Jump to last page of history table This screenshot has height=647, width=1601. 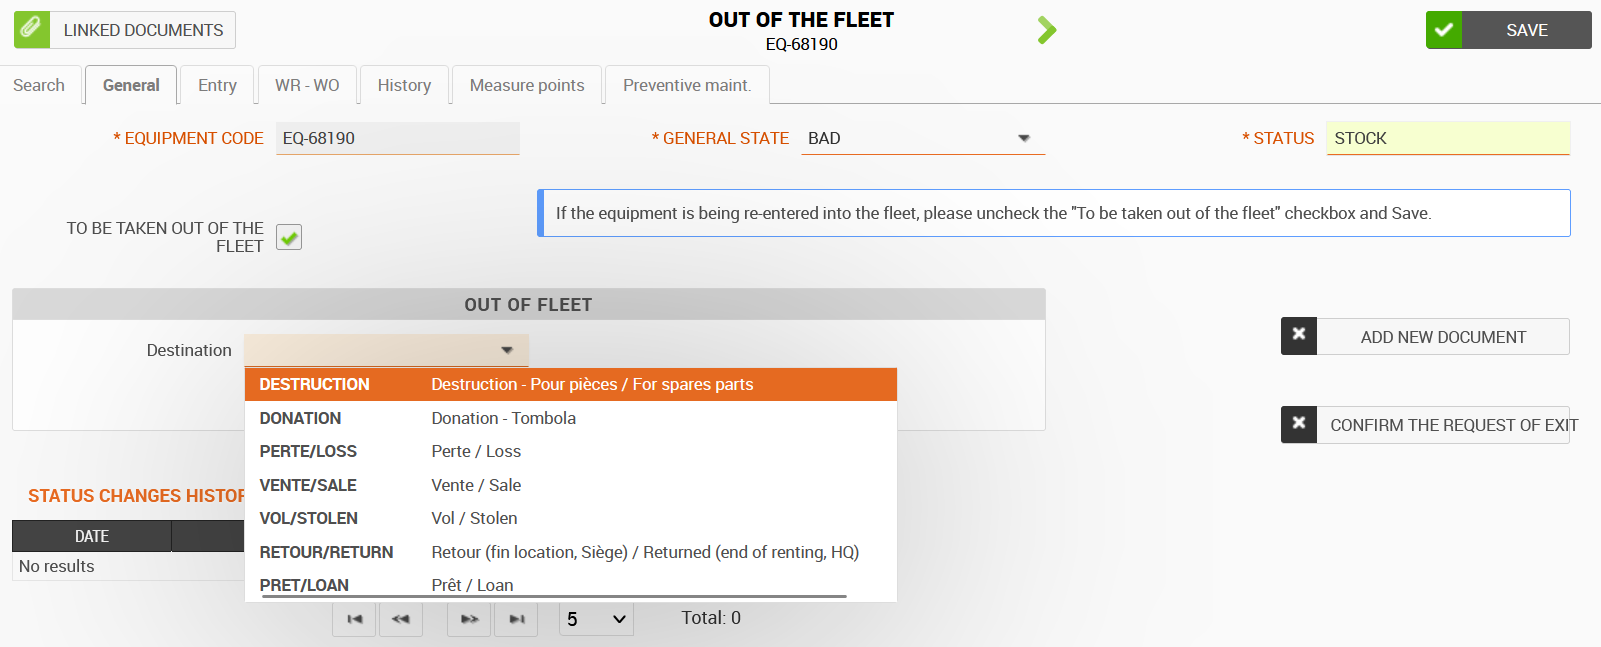coord(516,619)
